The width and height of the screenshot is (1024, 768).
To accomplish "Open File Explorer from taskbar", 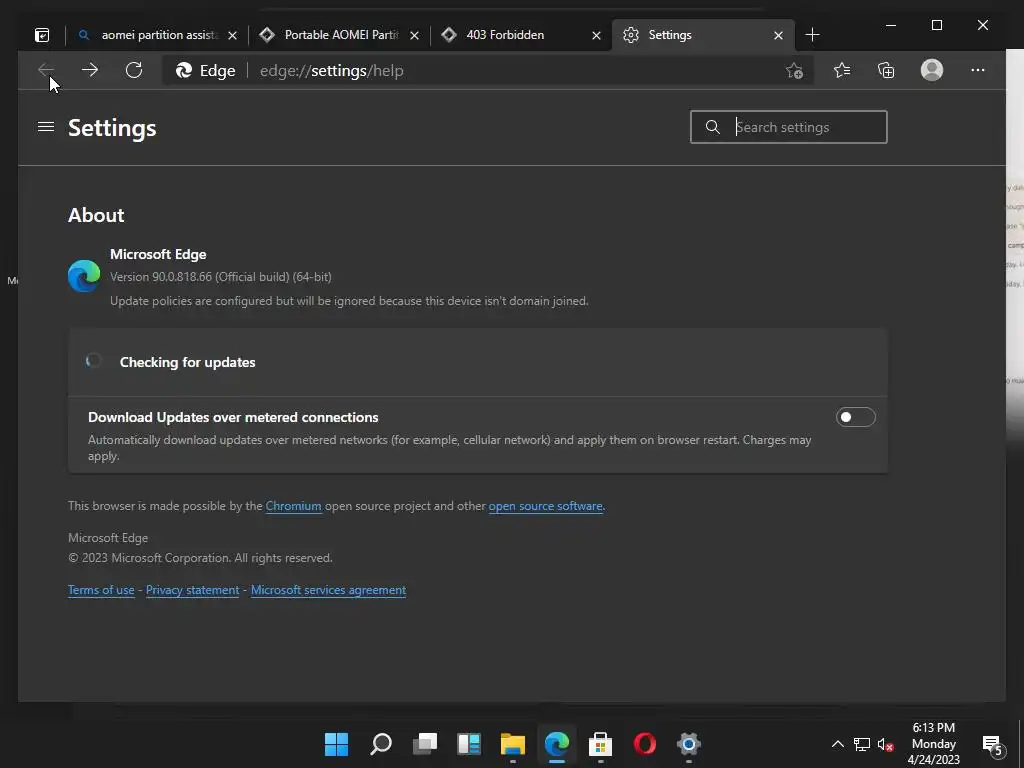I will click(x=513, y=744).
